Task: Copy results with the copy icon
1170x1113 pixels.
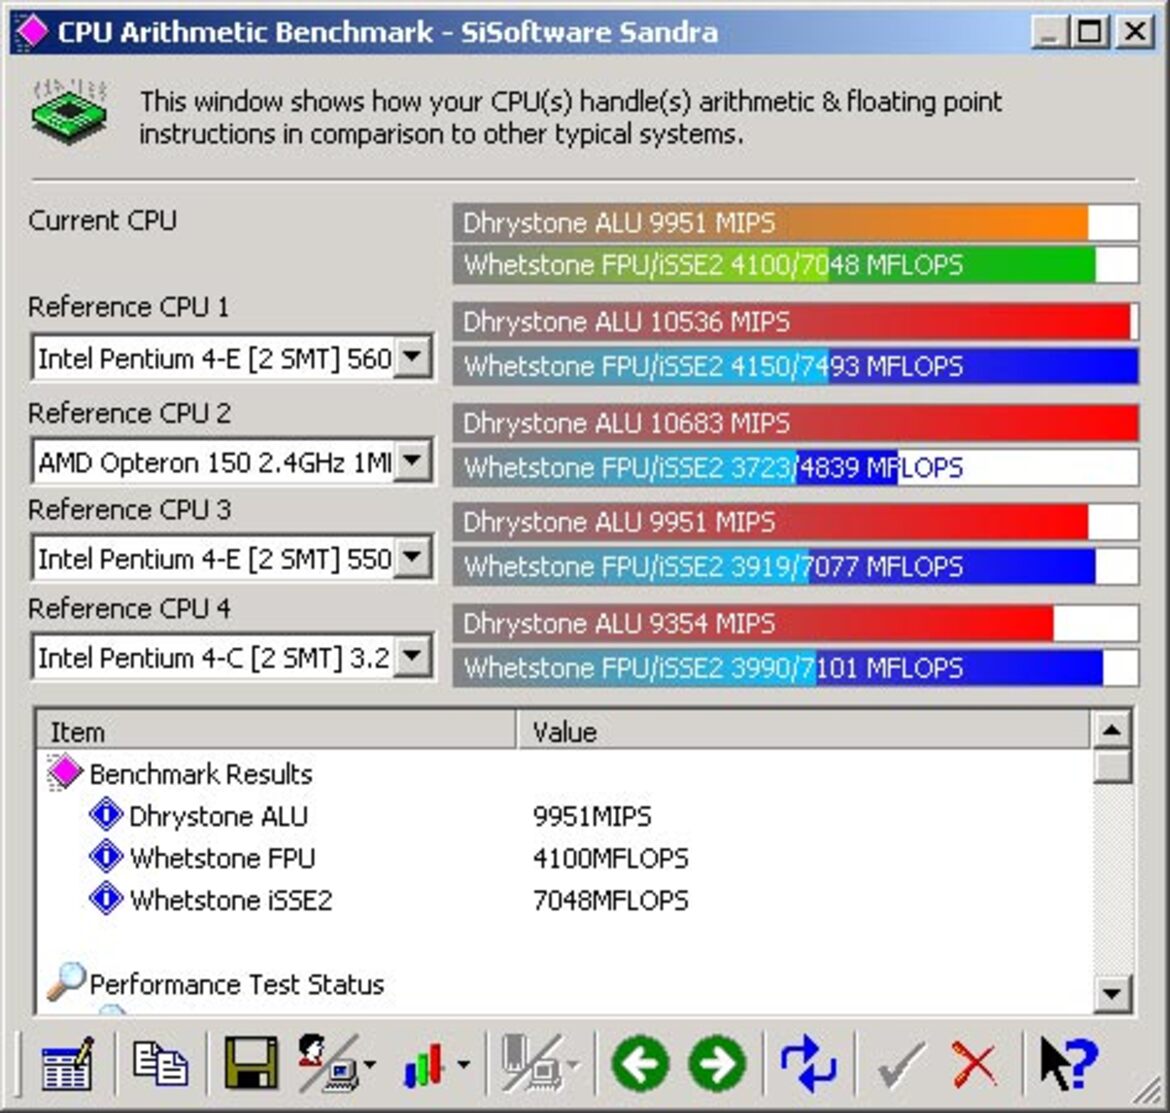Action: tap(160, 1063)
